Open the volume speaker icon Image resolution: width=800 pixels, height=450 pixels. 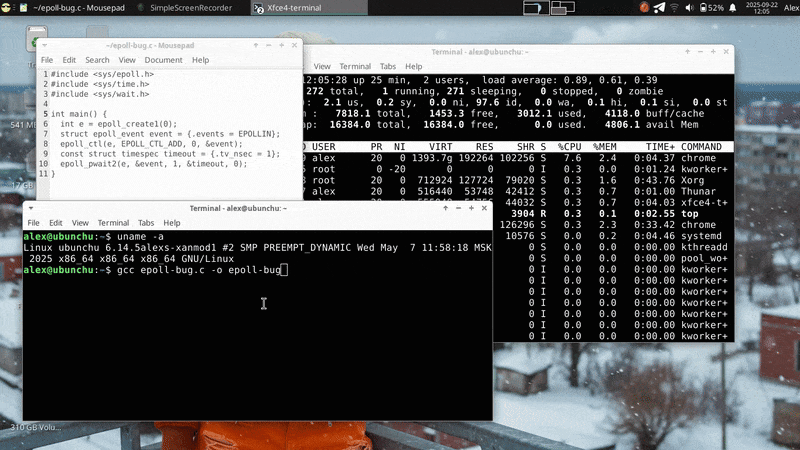tap(689, 8)
